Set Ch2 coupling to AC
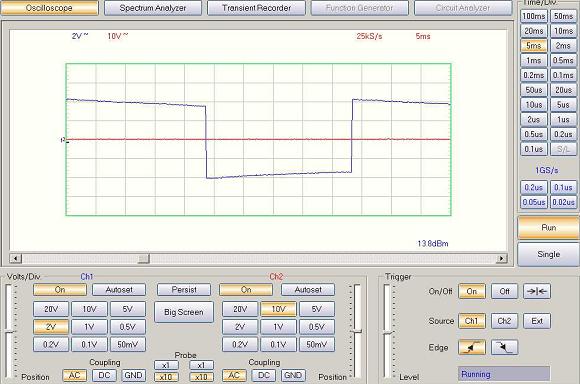 (234, 375)
